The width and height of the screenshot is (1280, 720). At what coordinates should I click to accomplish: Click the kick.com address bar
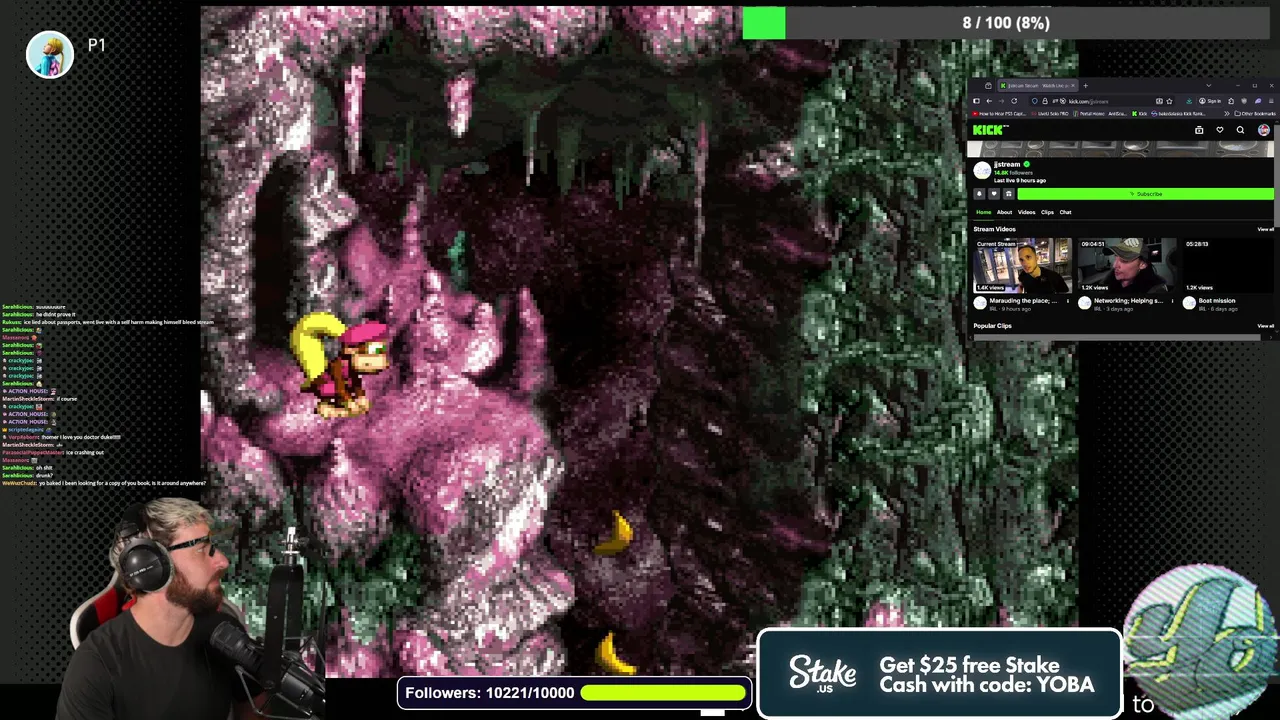click(1102, 101)
